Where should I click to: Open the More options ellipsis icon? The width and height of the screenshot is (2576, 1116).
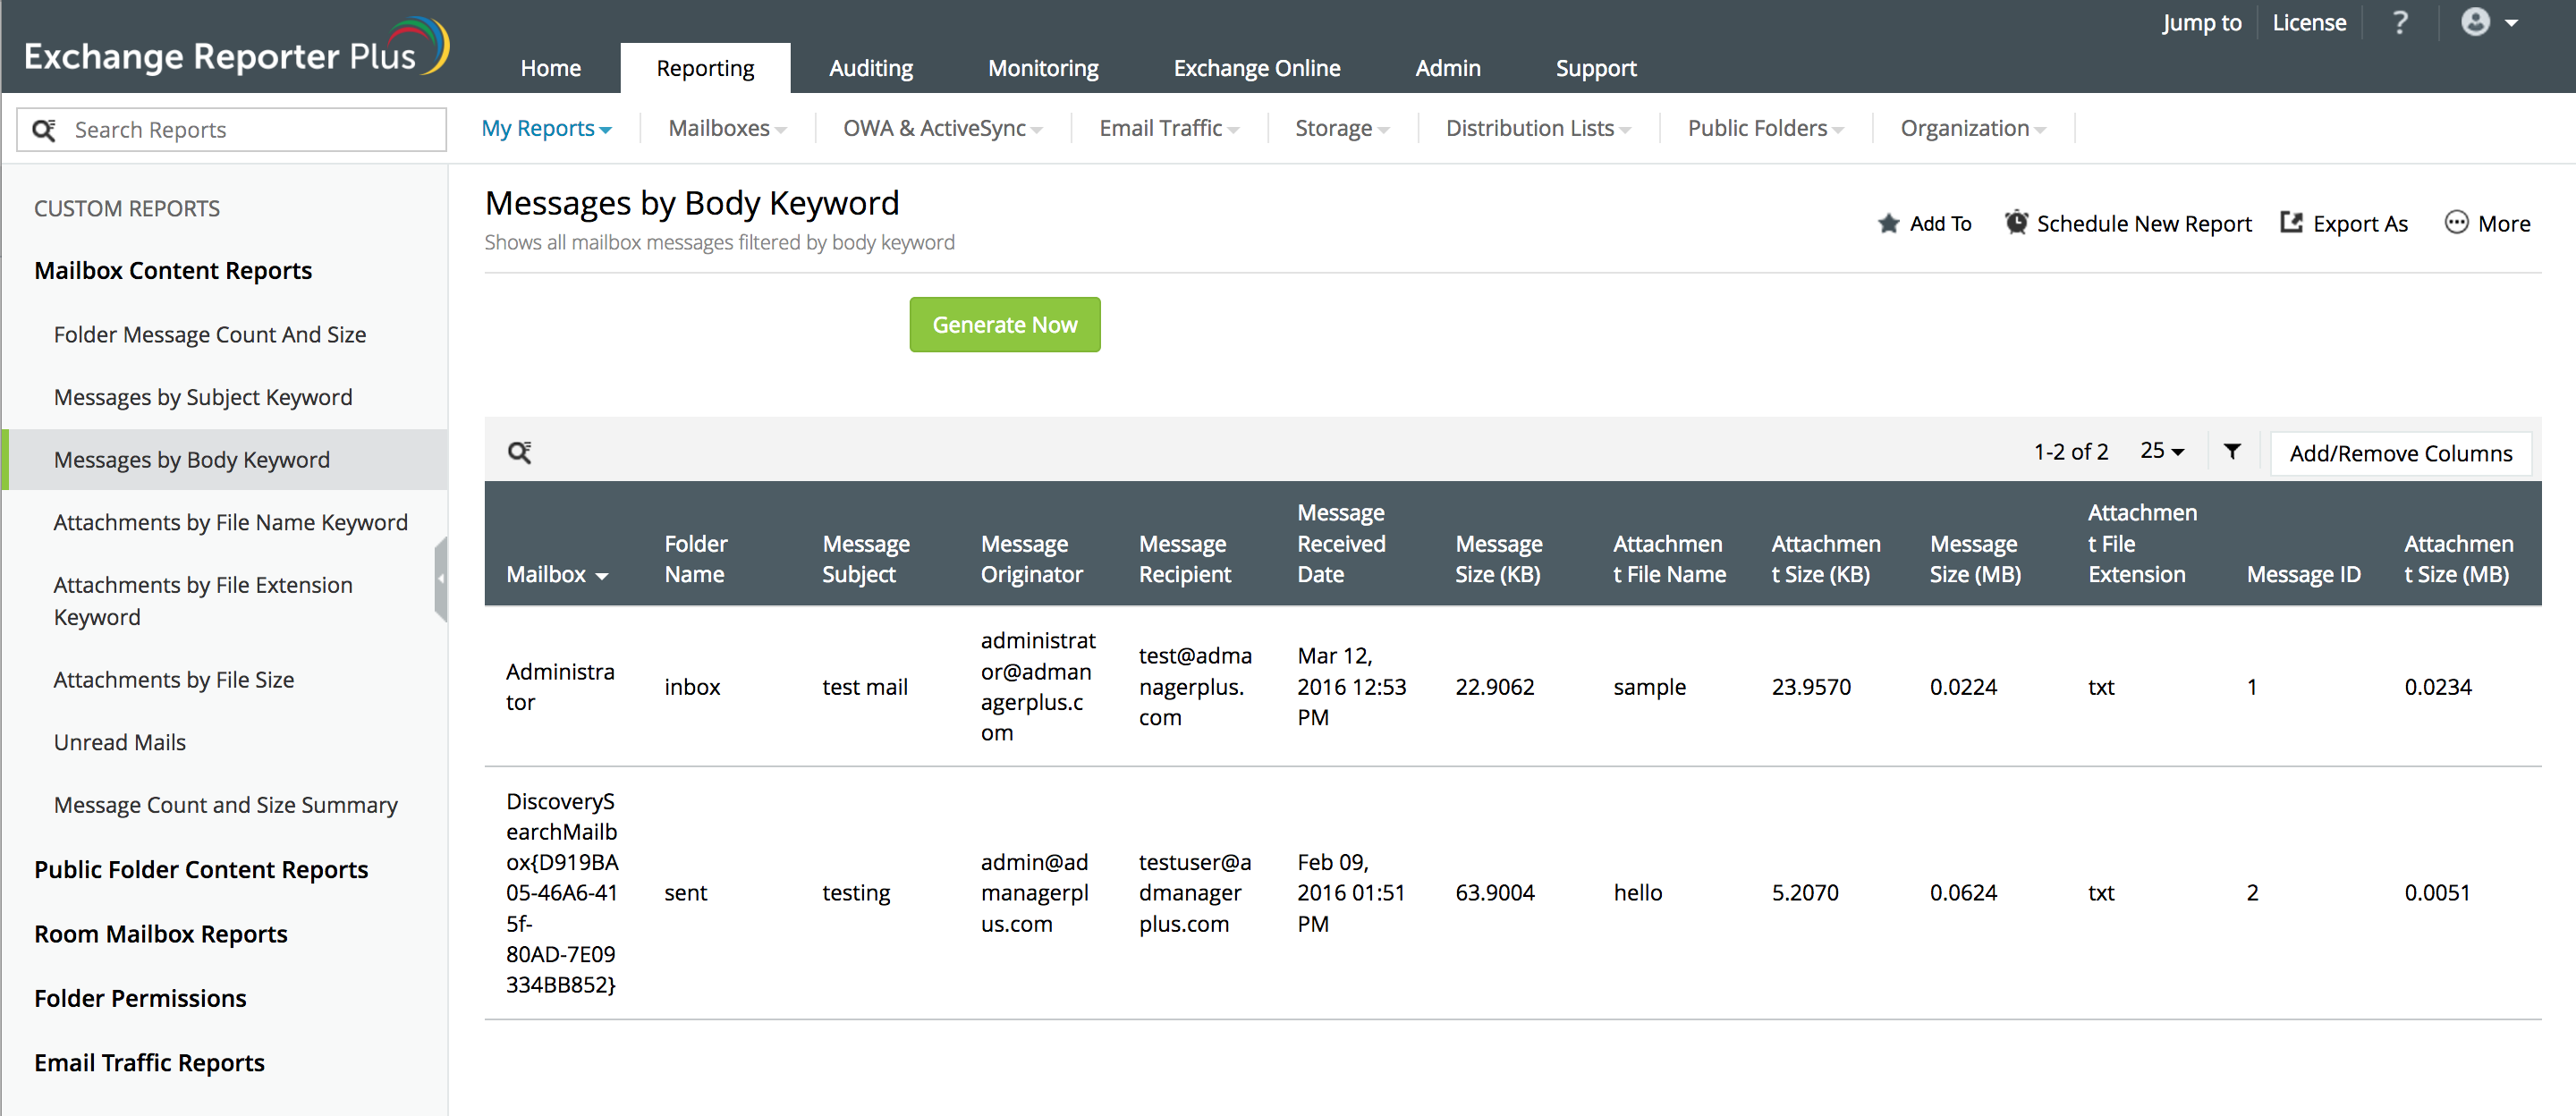pyautogui.click(x=2455, y=222)
